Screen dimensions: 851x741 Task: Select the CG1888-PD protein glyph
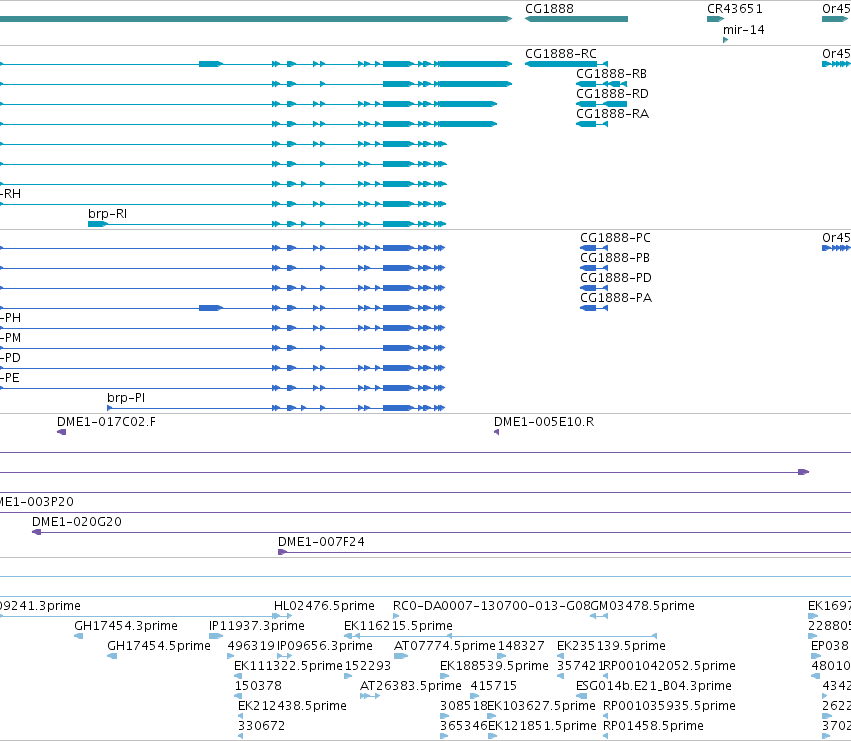pos(594,288)
